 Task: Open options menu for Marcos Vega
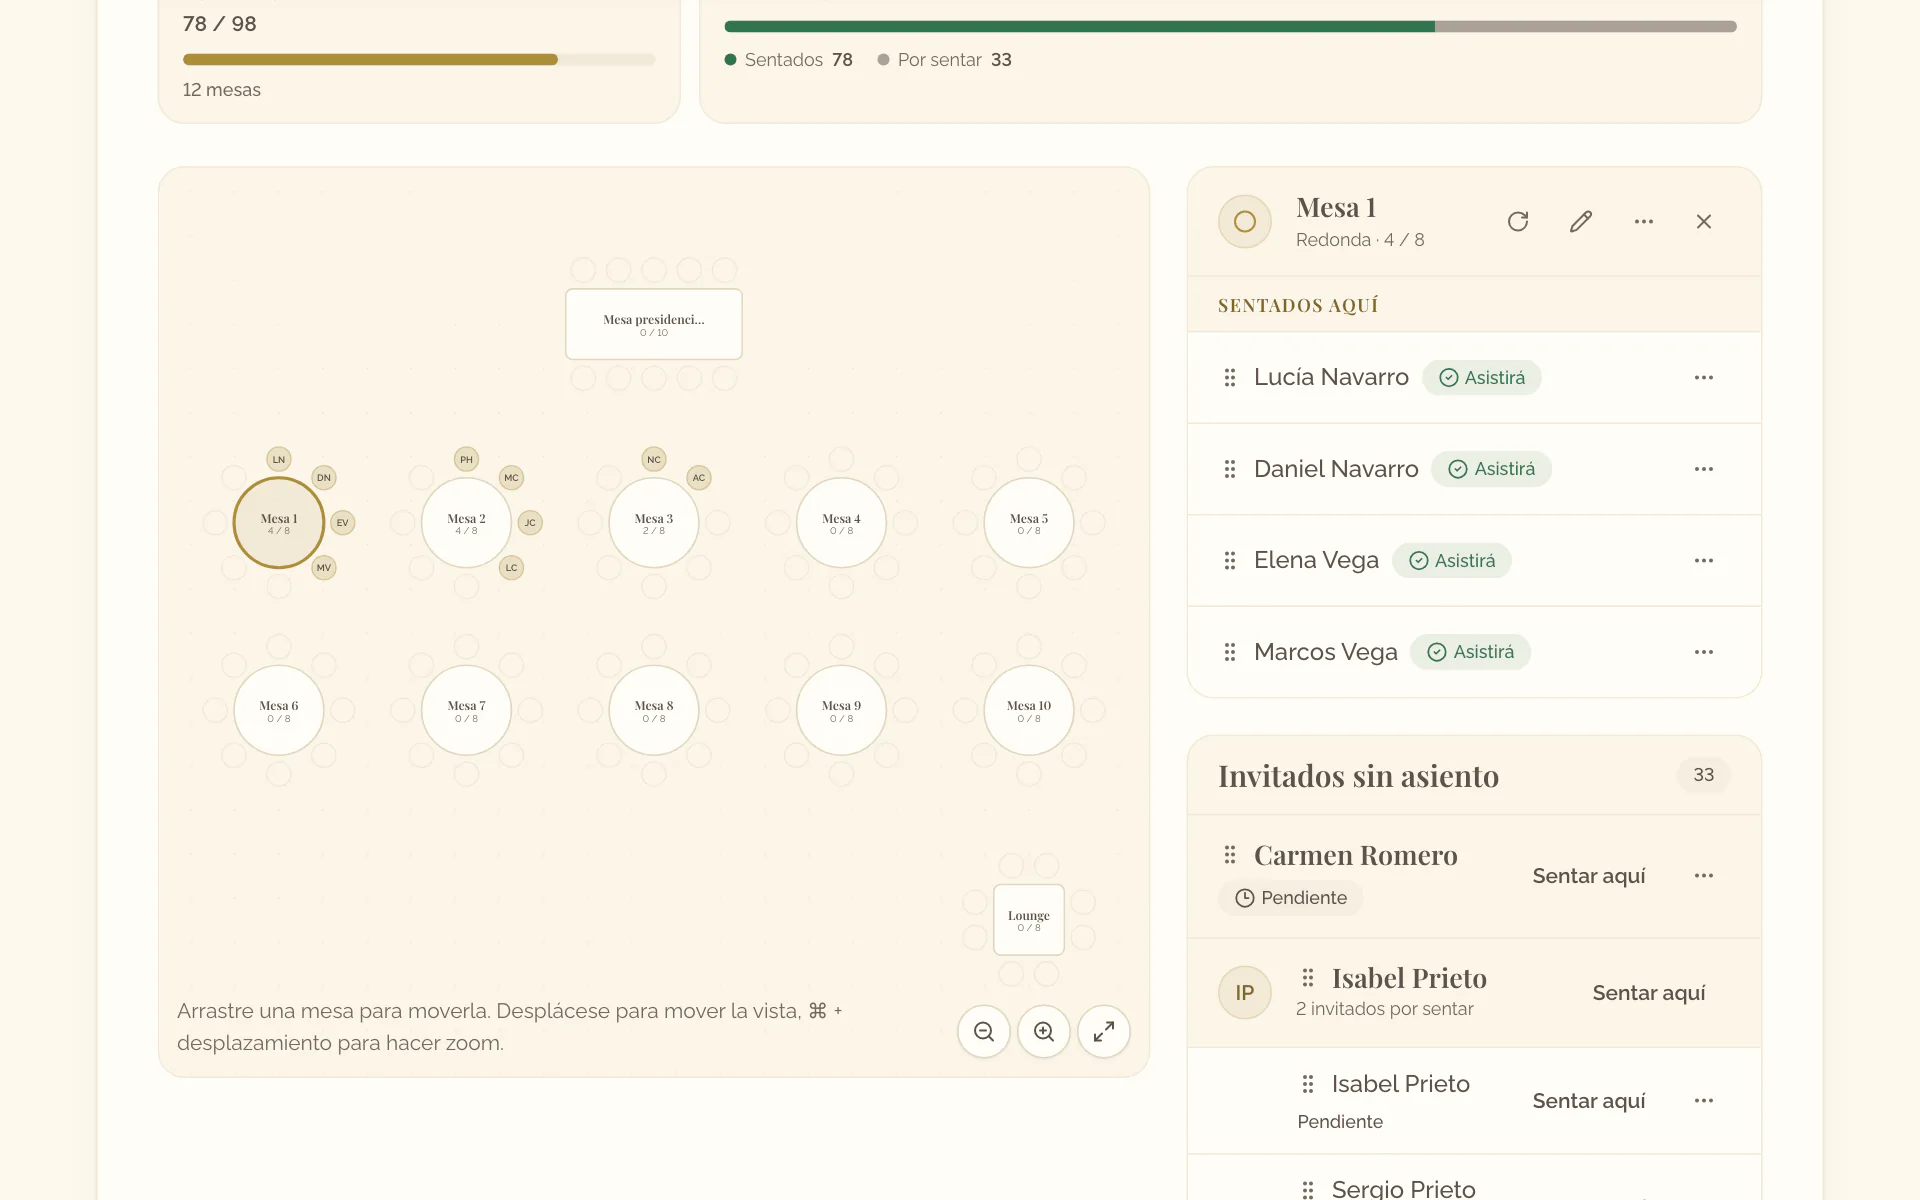click(x=1704, y=652)
